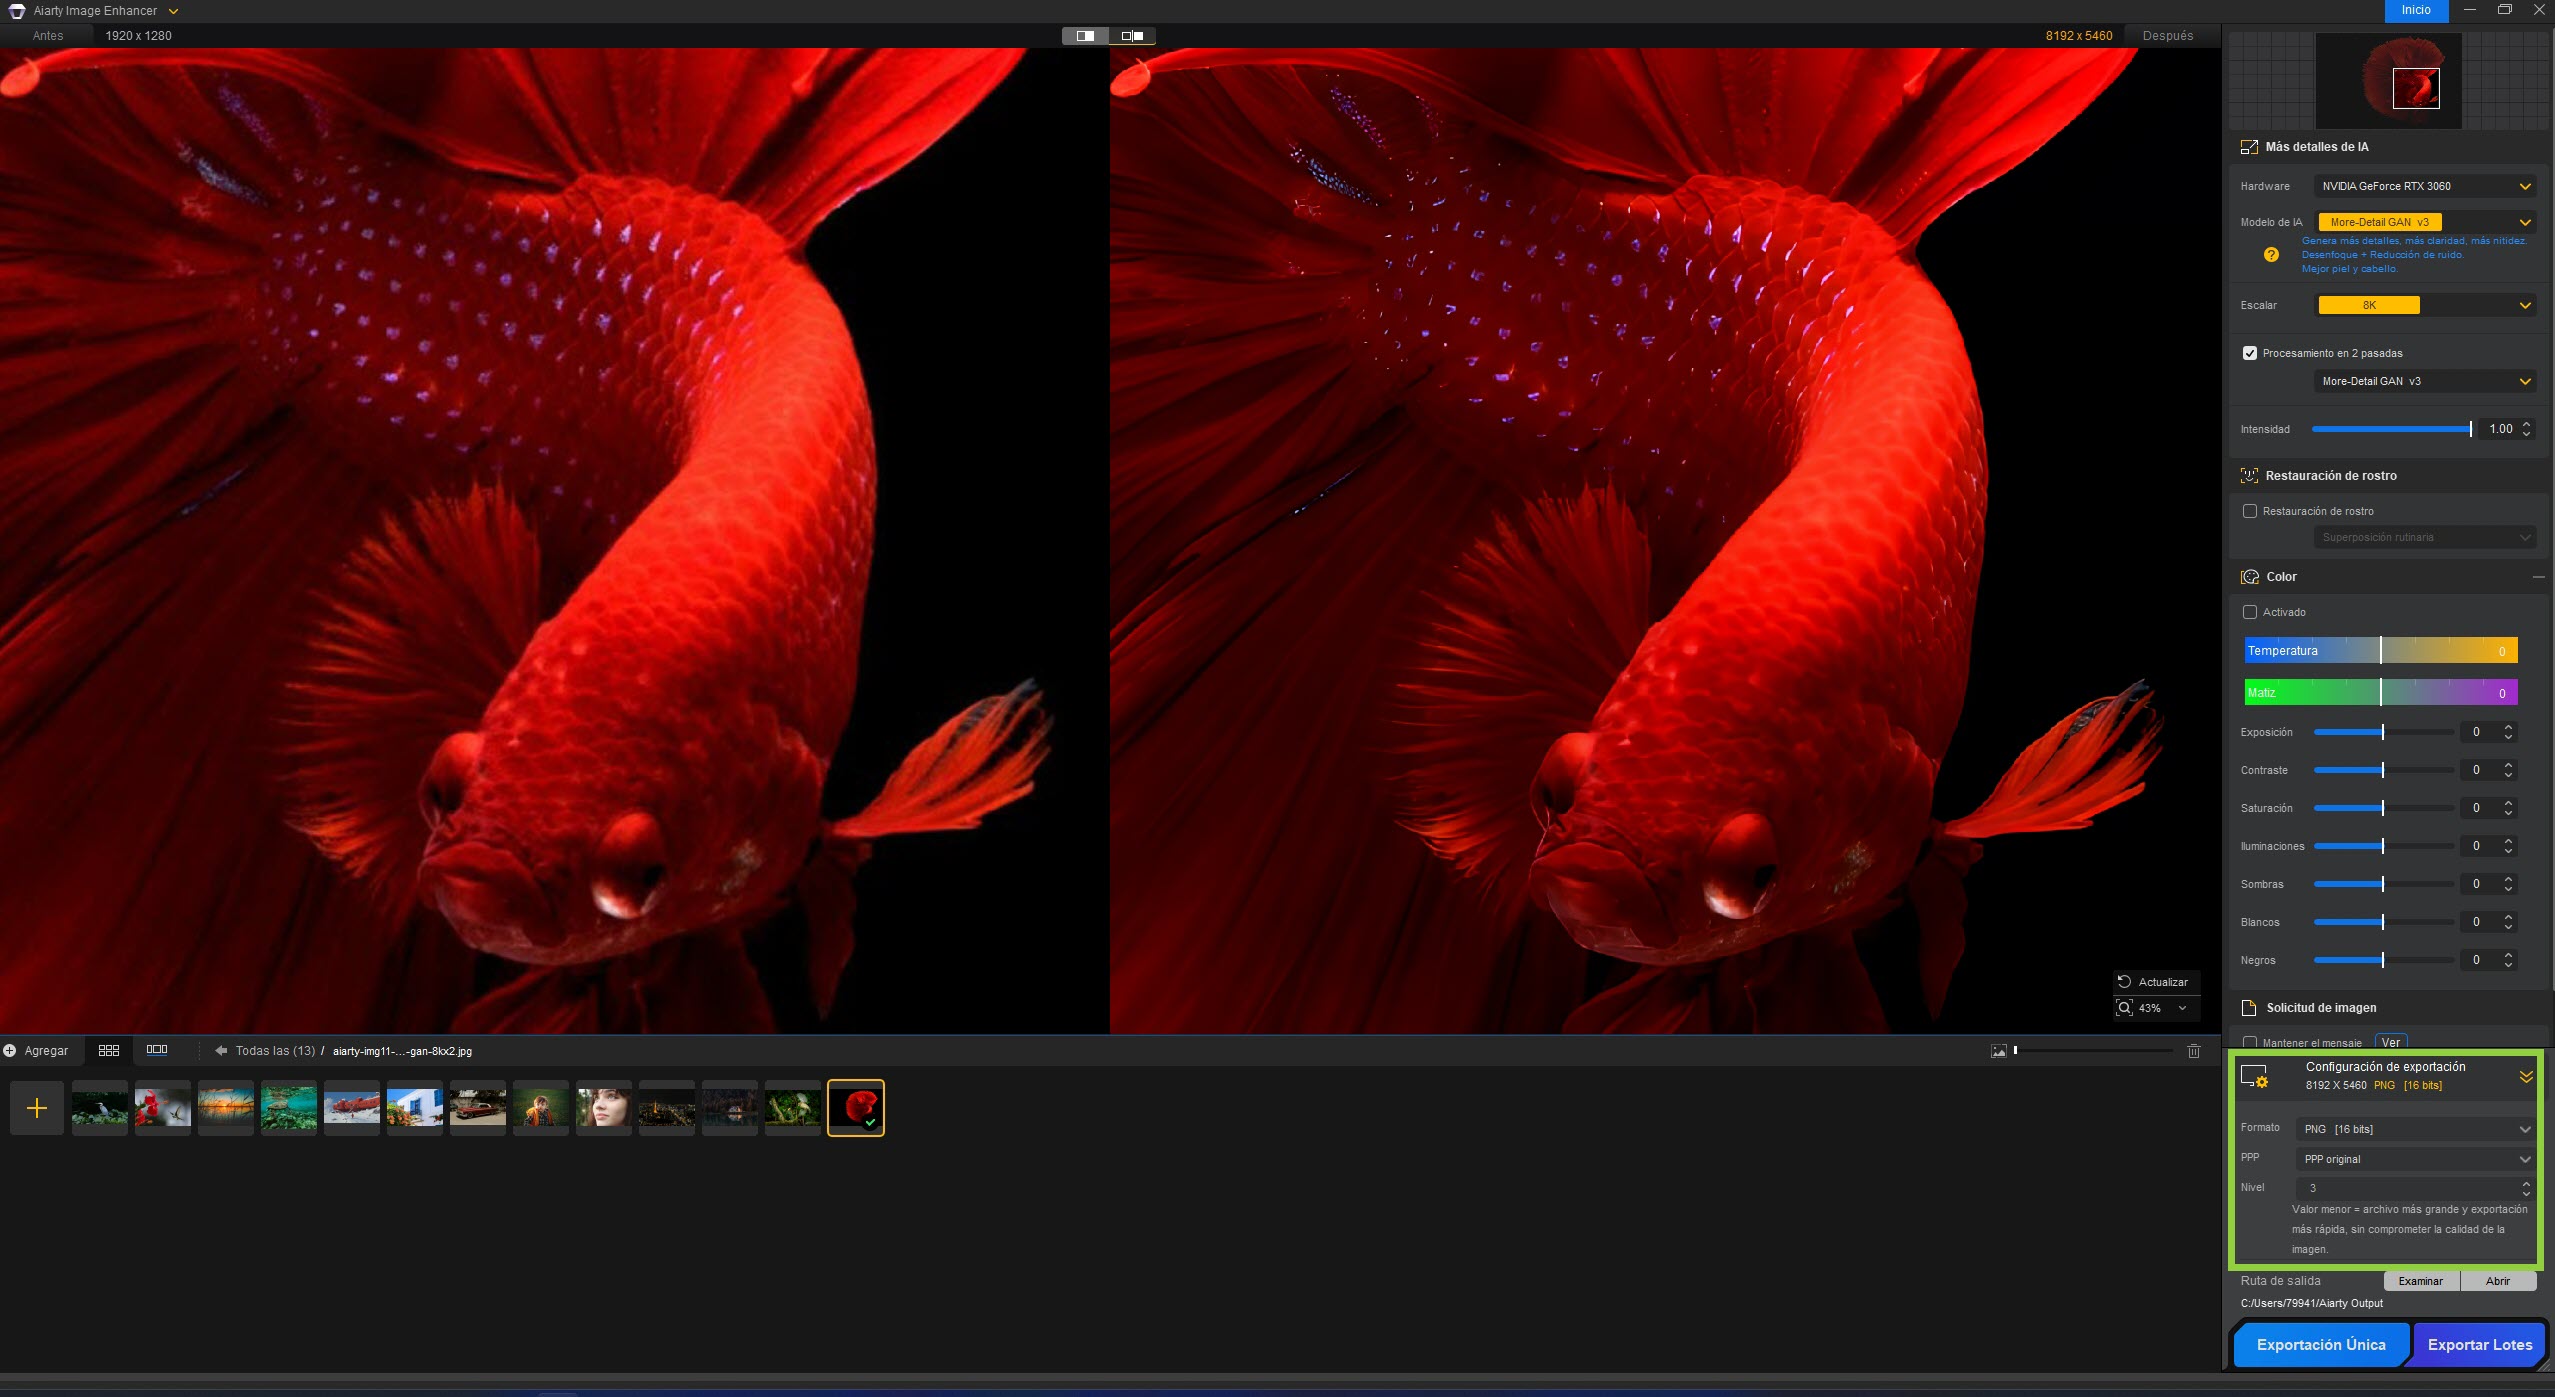Switch to filmstrip thumbnail view icon
Image resolution: width=2555 pixels, height=1397 pixels.
click(x=157, y=1050)
